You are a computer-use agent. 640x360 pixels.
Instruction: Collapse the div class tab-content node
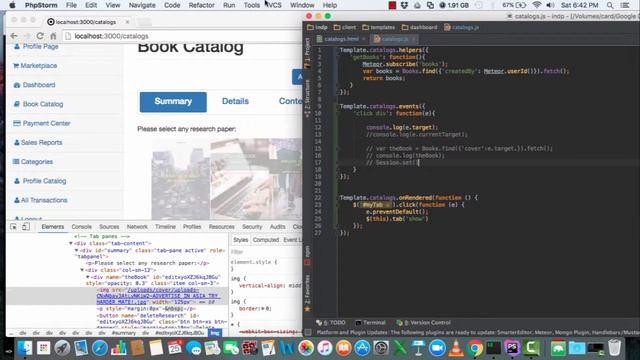pyautogui.click(x=71, y=244)
